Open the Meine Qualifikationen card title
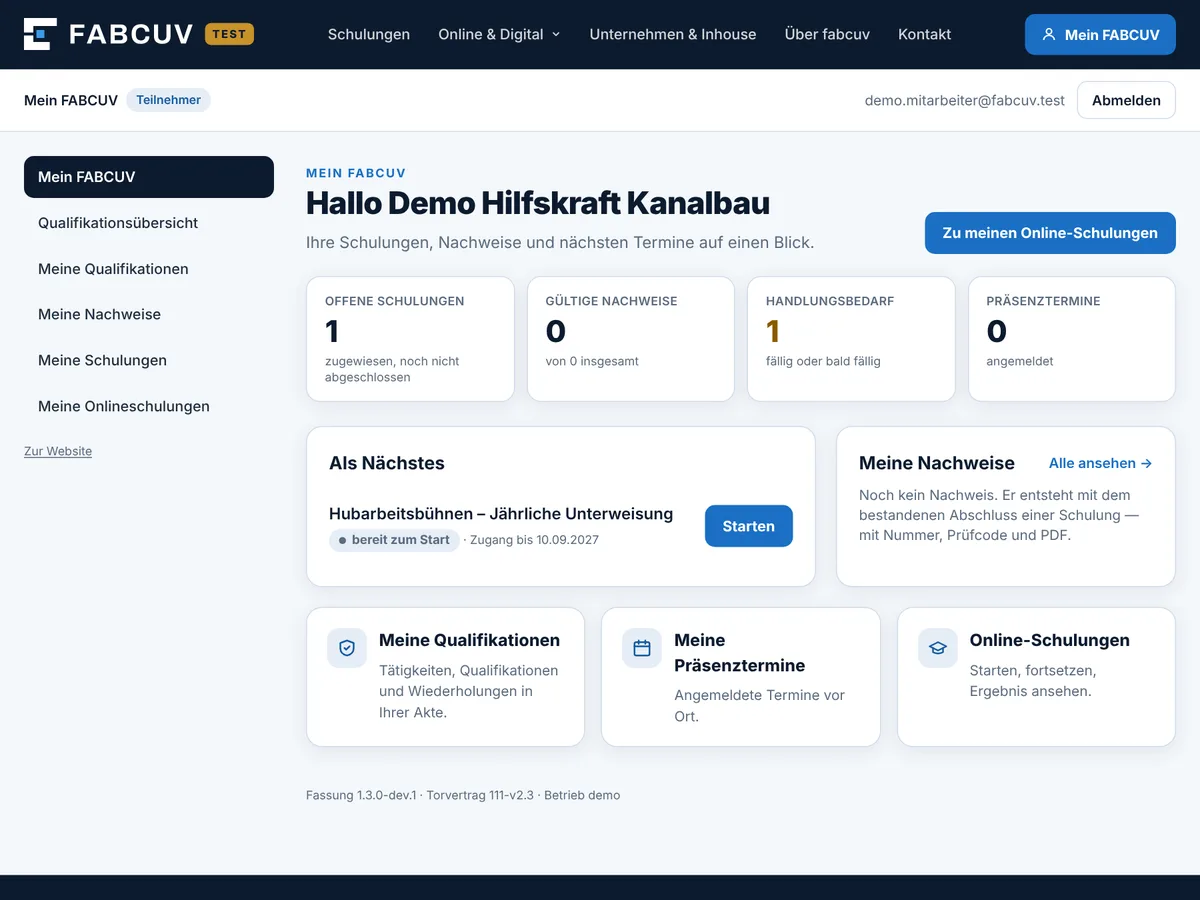Viewport: 1200px width, 900px height. click(x=469, y=640)
